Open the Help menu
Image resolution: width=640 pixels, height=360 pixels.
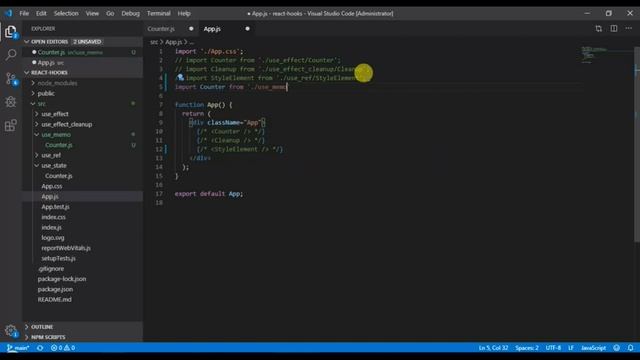pyautogui.click(x=184, y=13)
